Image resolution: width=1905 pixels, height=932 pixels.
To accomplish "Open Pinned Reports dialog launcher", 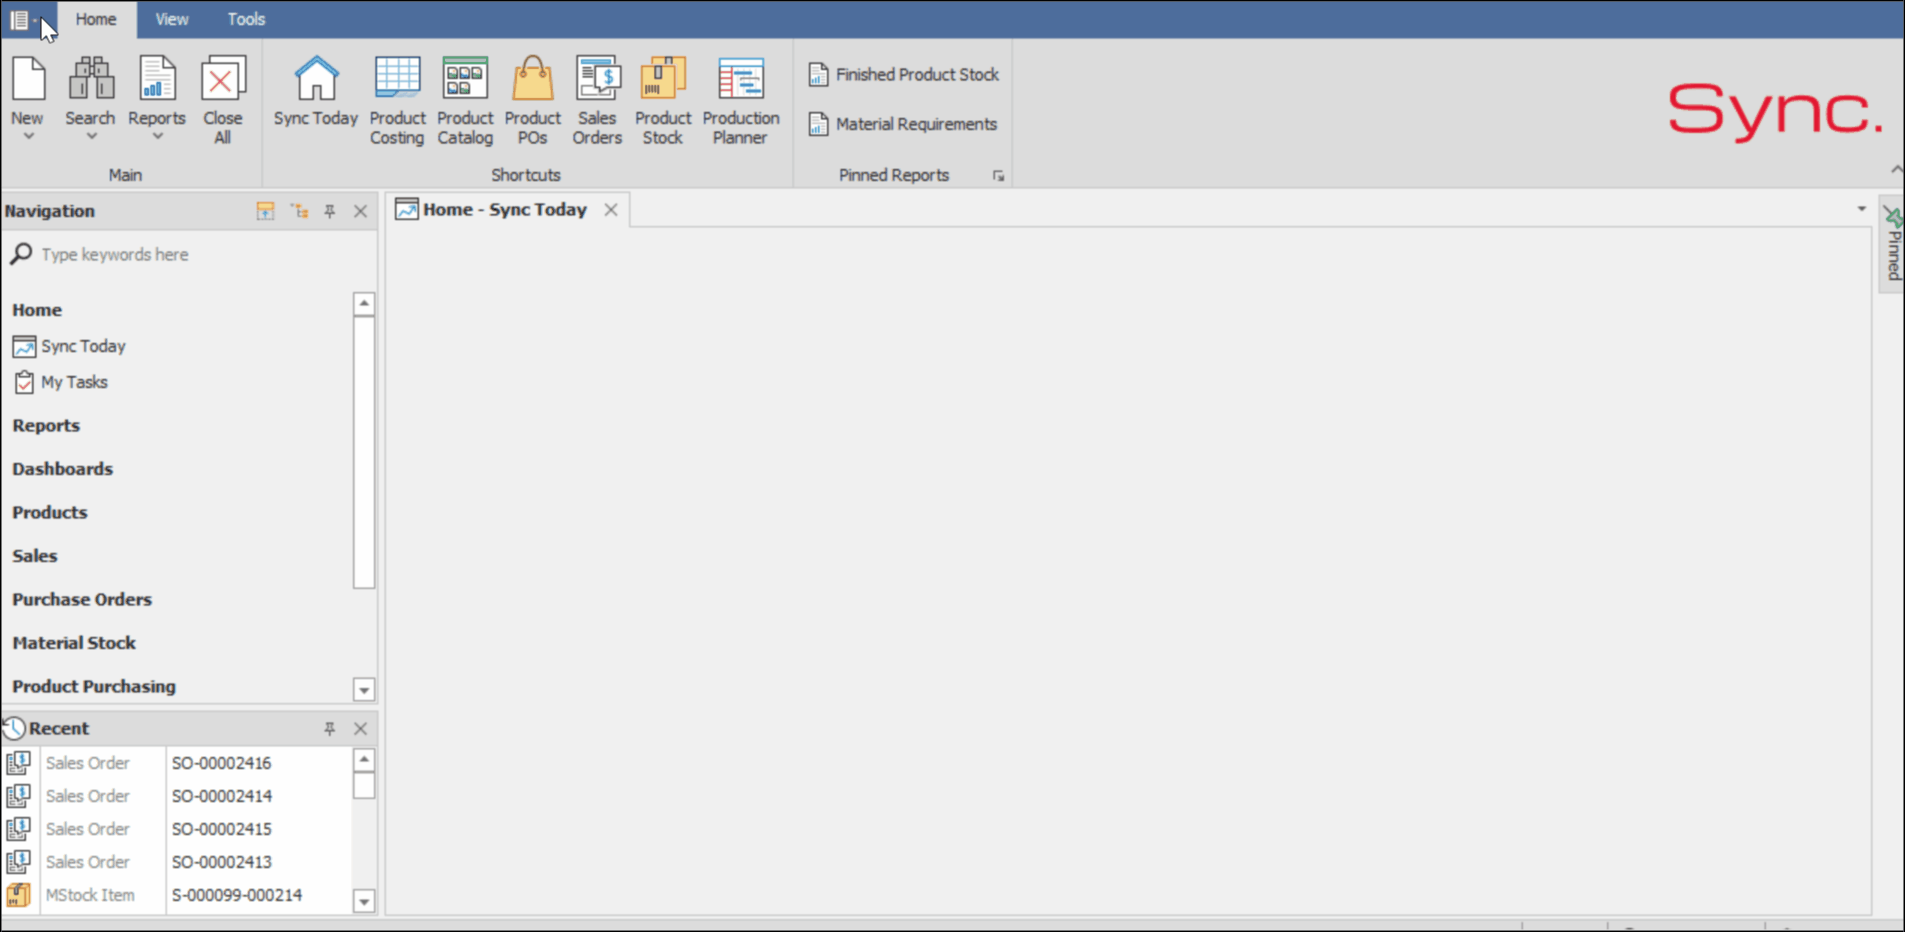I will pos(998,176).
